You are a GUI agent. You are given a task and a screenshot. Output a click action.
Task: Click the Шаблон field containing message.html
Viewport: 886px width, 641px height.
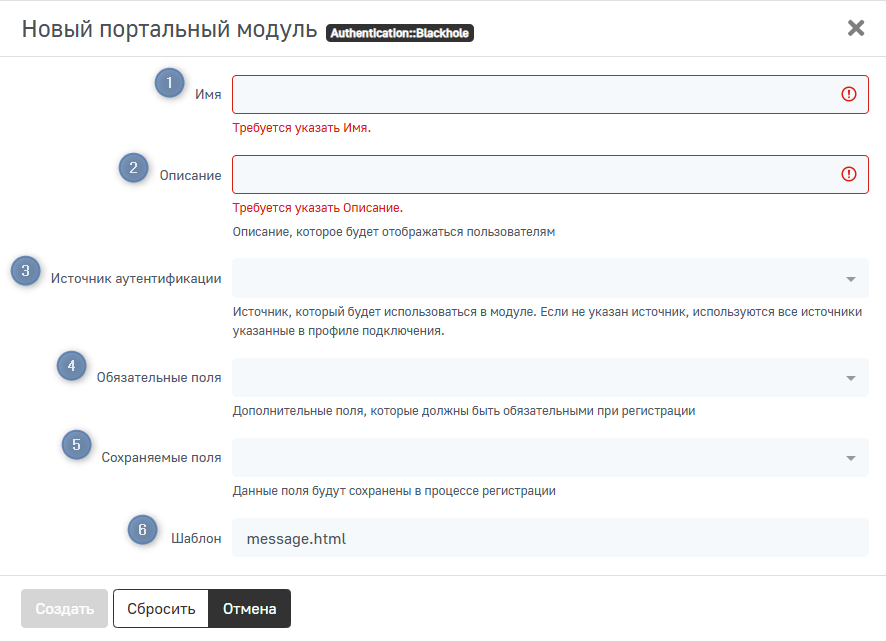click(550, 538)
